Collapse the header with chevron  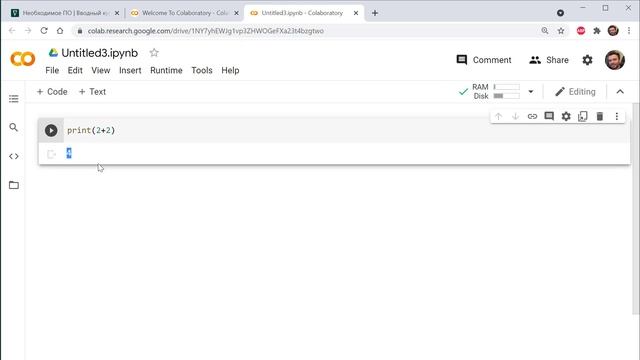click(620, 92)
